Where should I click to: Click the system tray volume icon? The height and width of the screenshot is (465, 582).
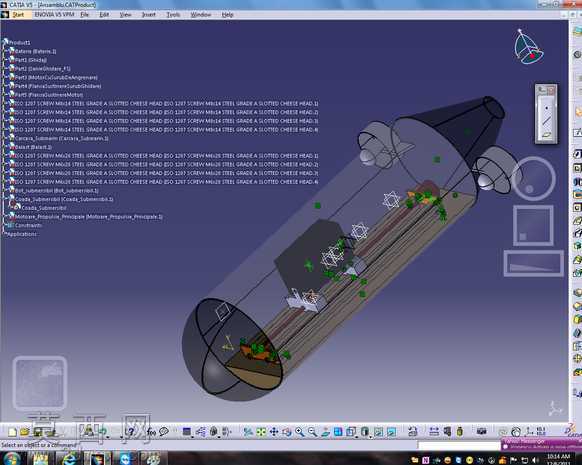[x=535, y=461]
